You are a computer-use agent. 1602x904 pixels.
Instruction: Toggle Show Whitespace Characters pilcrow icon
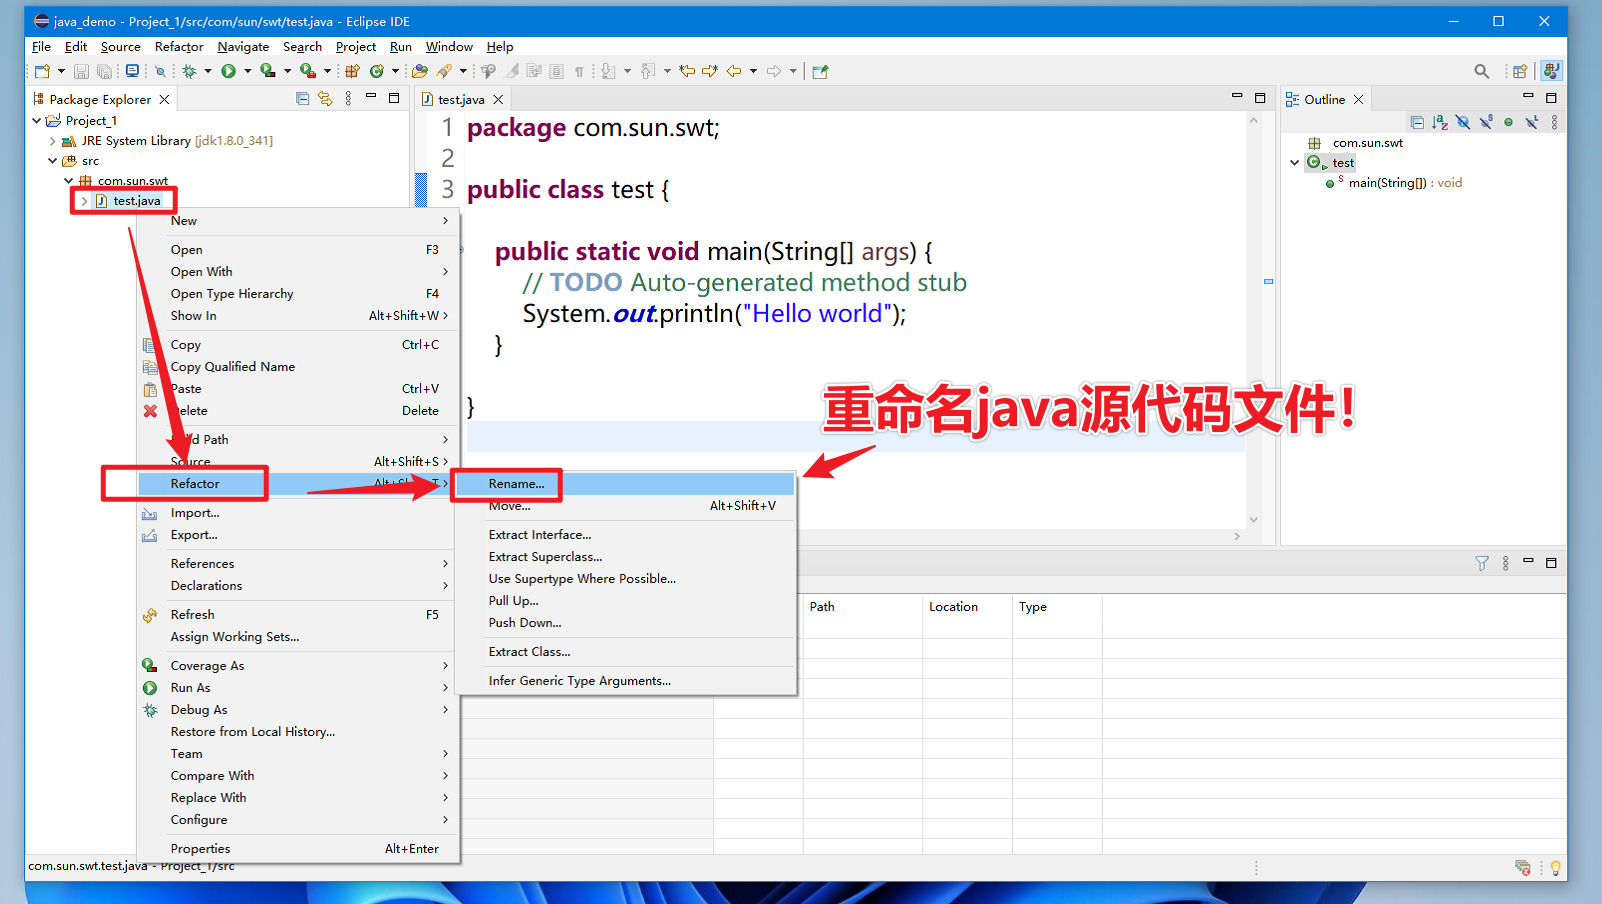pyautogui.click(x=579, y=71)
